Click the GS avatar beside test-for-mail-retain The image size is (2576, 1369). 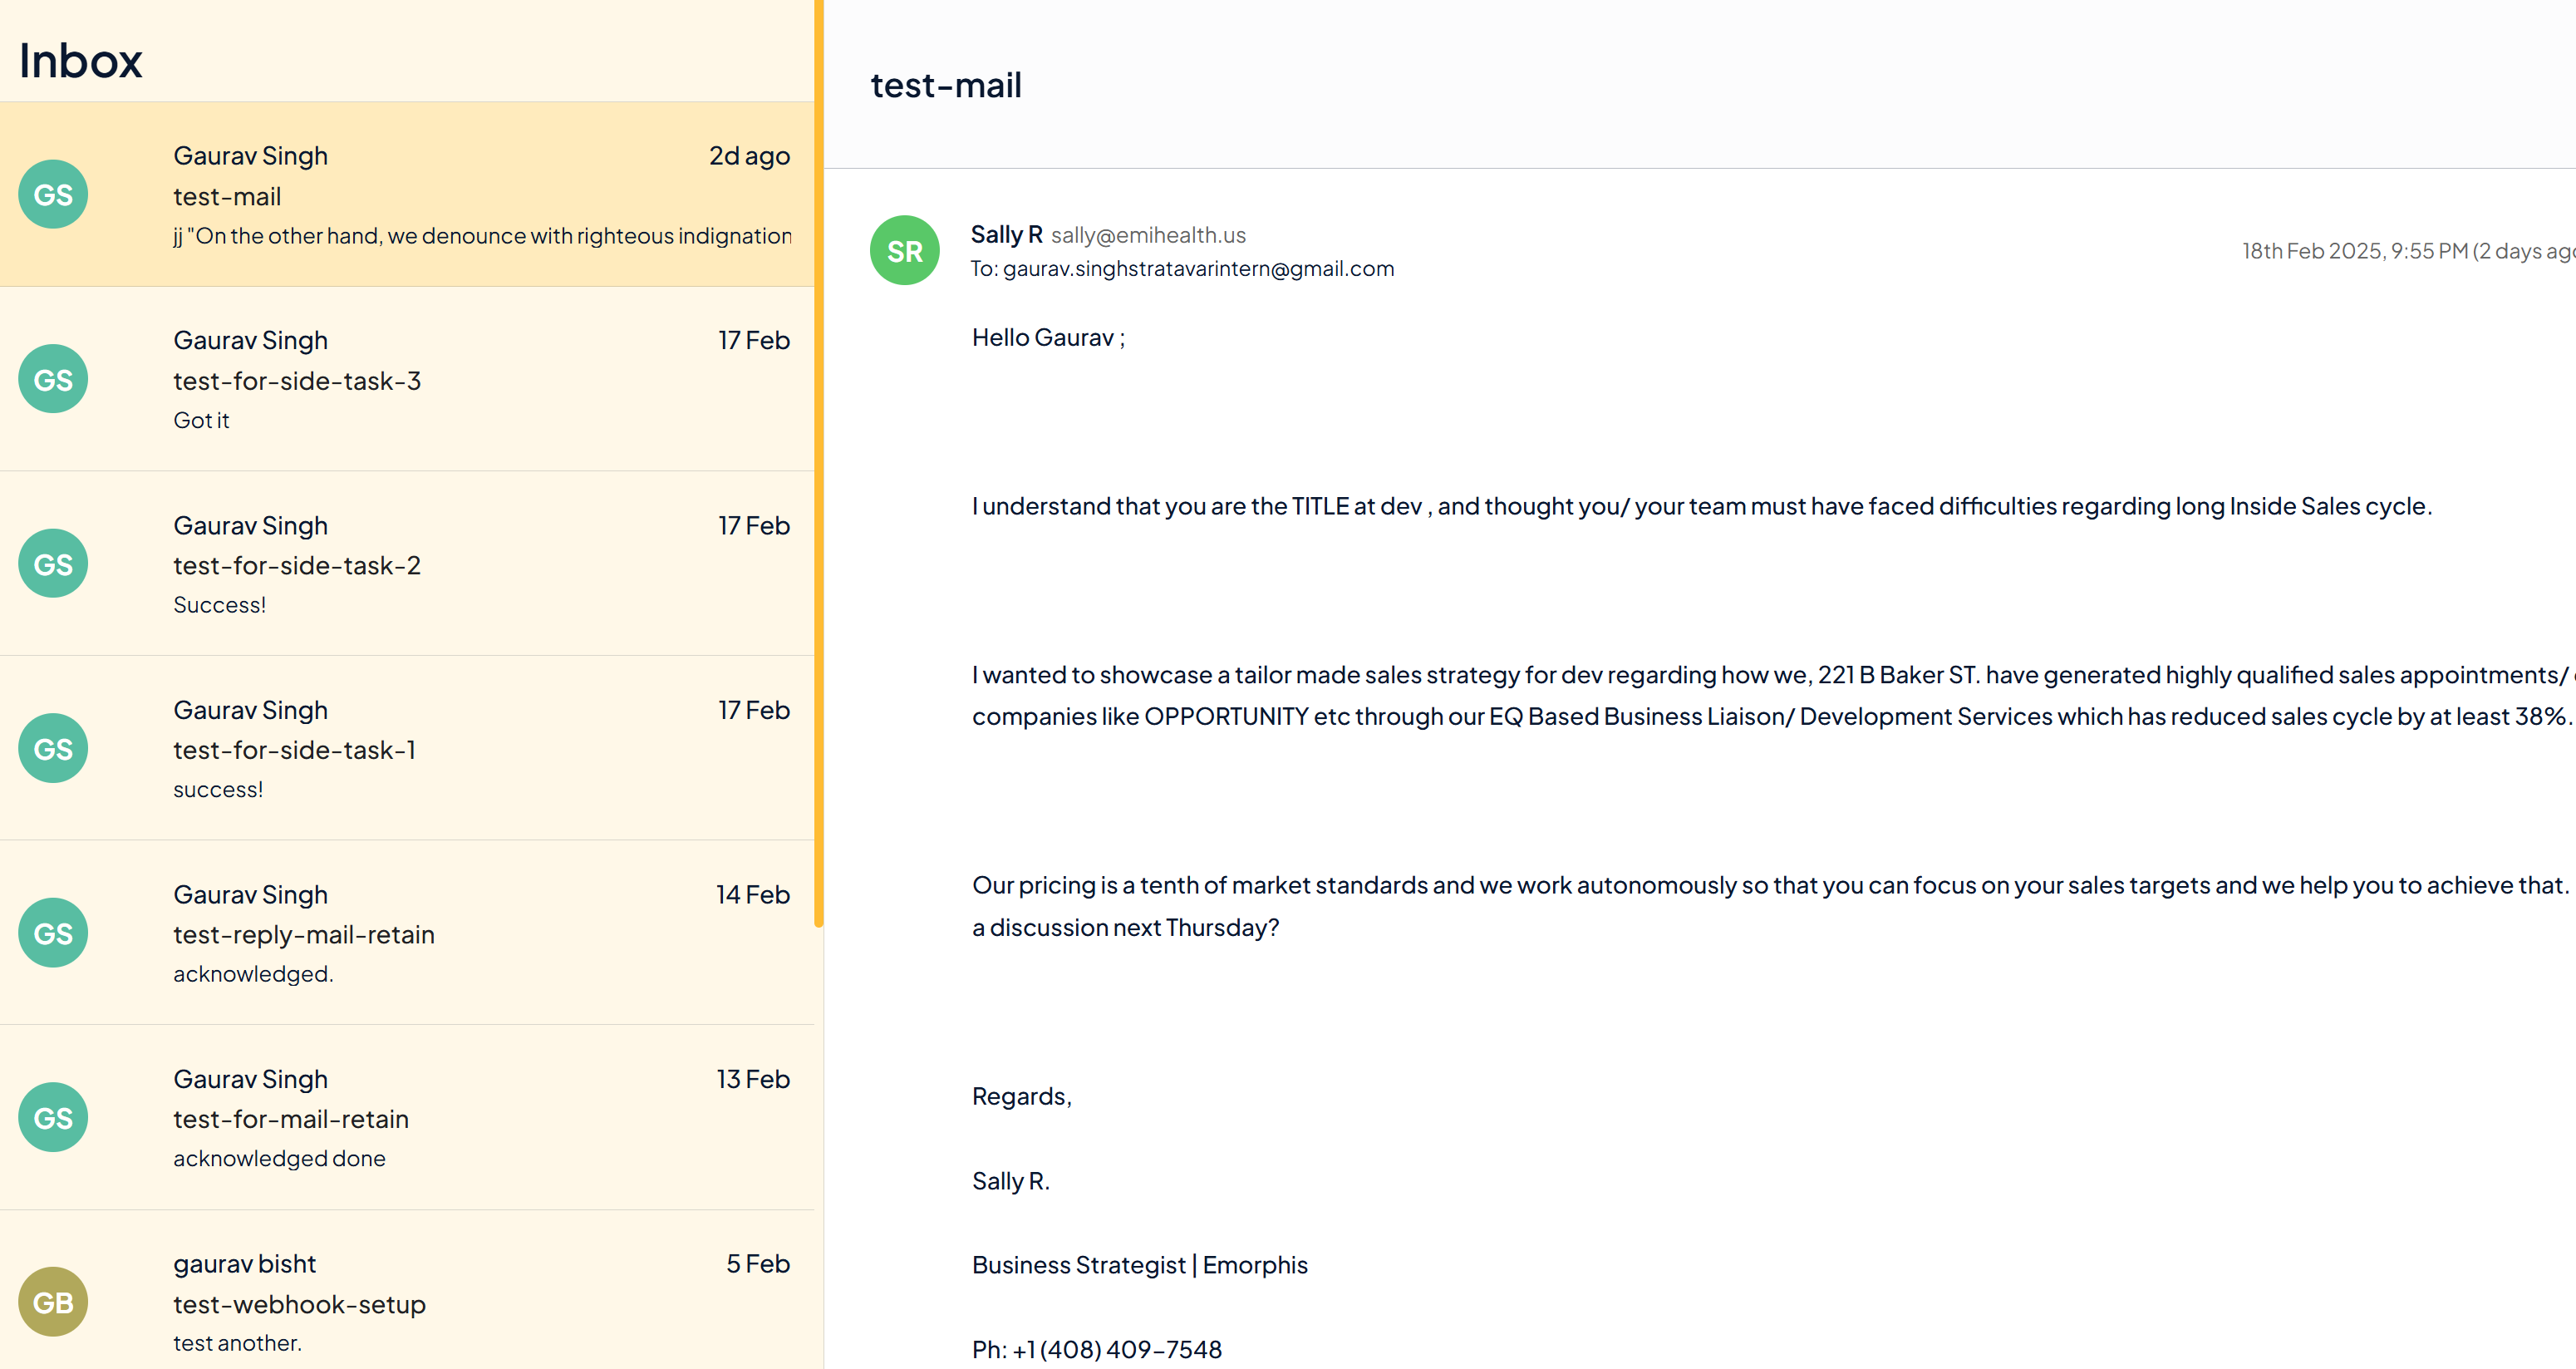(x=53, y=1117)
